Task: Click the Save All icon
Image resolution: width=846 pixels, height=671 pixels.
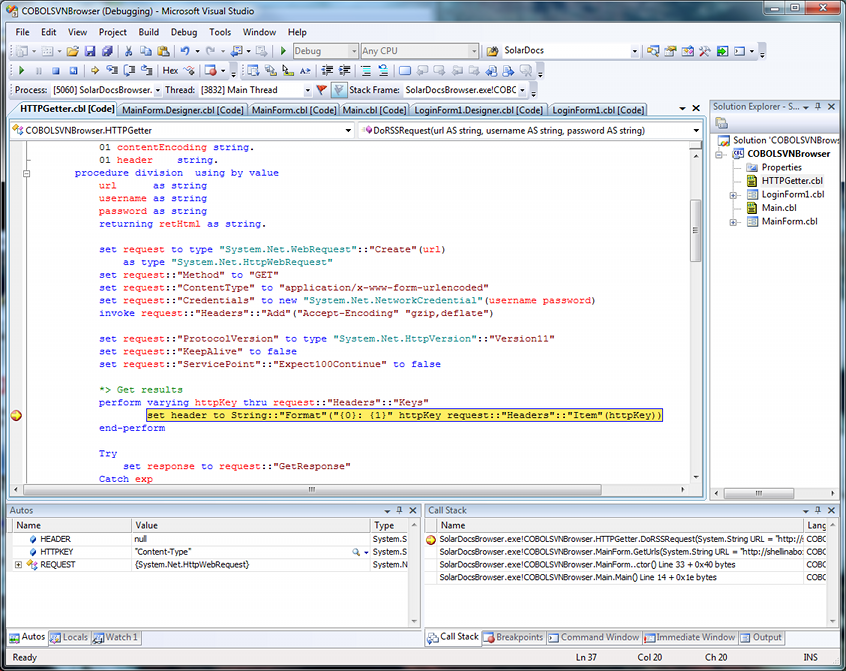Action: (107, 51)
